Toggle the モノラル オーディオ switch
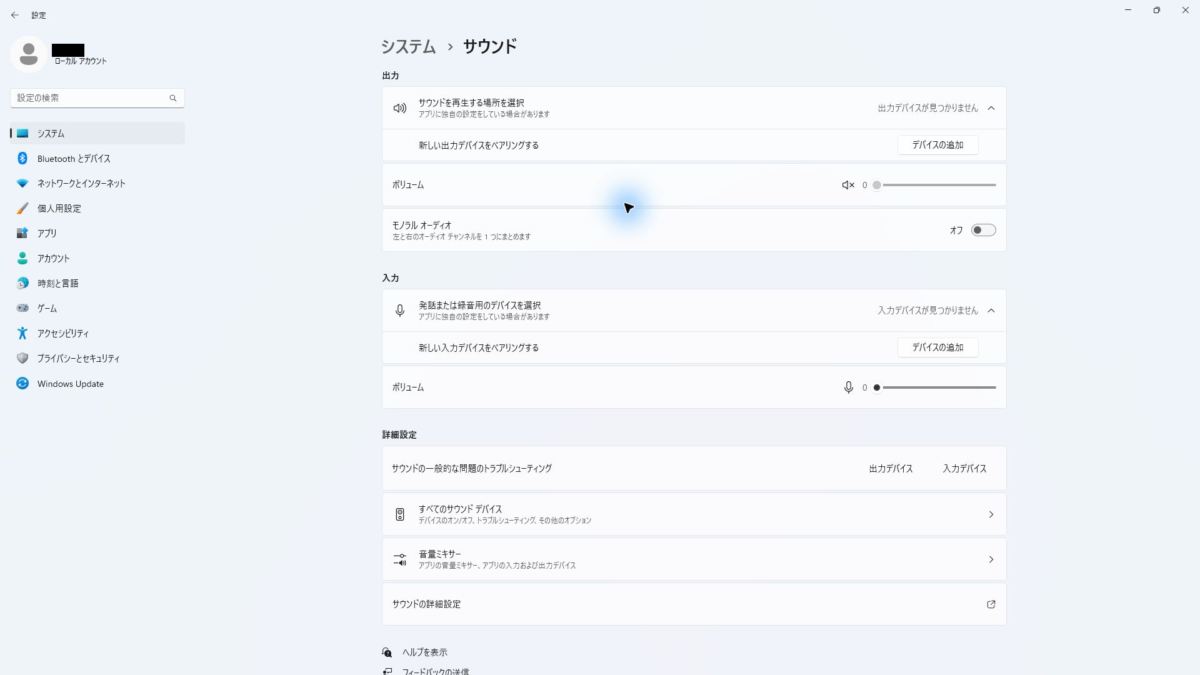This screenshot has height=675, width=1200. pos(983,230)
